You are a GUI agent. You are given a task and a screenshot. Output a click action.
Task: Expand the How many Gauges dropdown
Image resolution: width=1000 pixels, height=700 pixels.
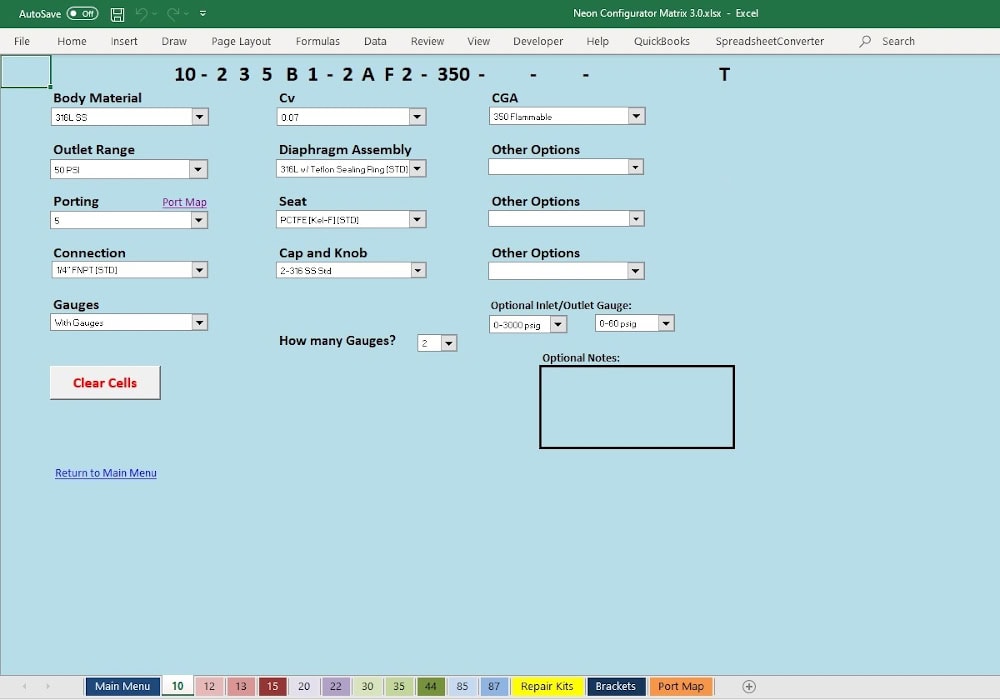coord(449,343)
